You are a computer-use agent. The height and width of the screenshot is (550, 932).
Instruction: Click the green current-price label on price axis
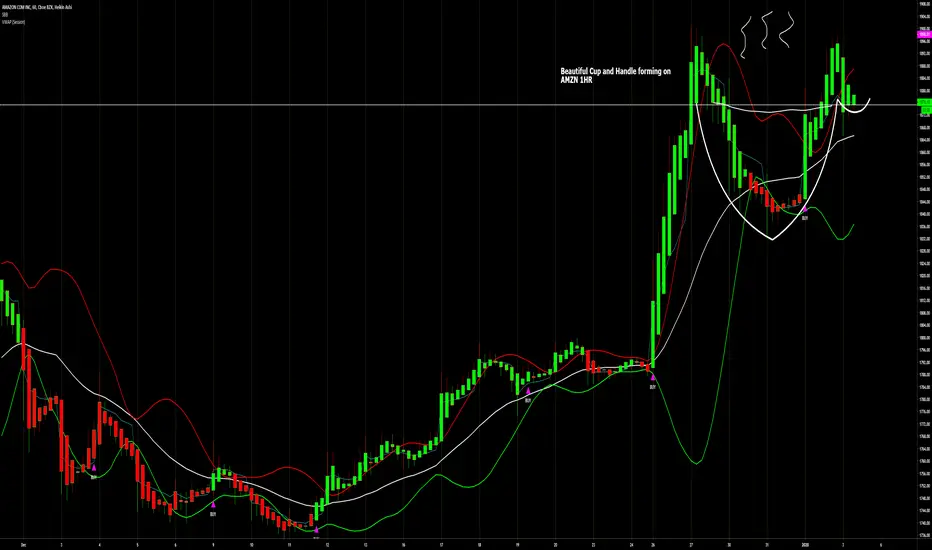pyautogui.click(x=924, y=102)
